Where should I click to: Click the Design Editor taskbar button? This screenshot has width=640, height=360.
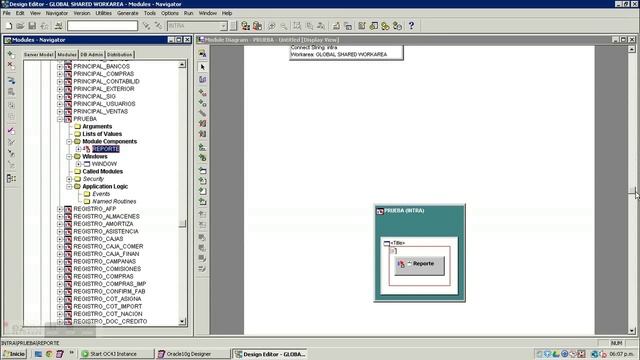click(270, 354)
